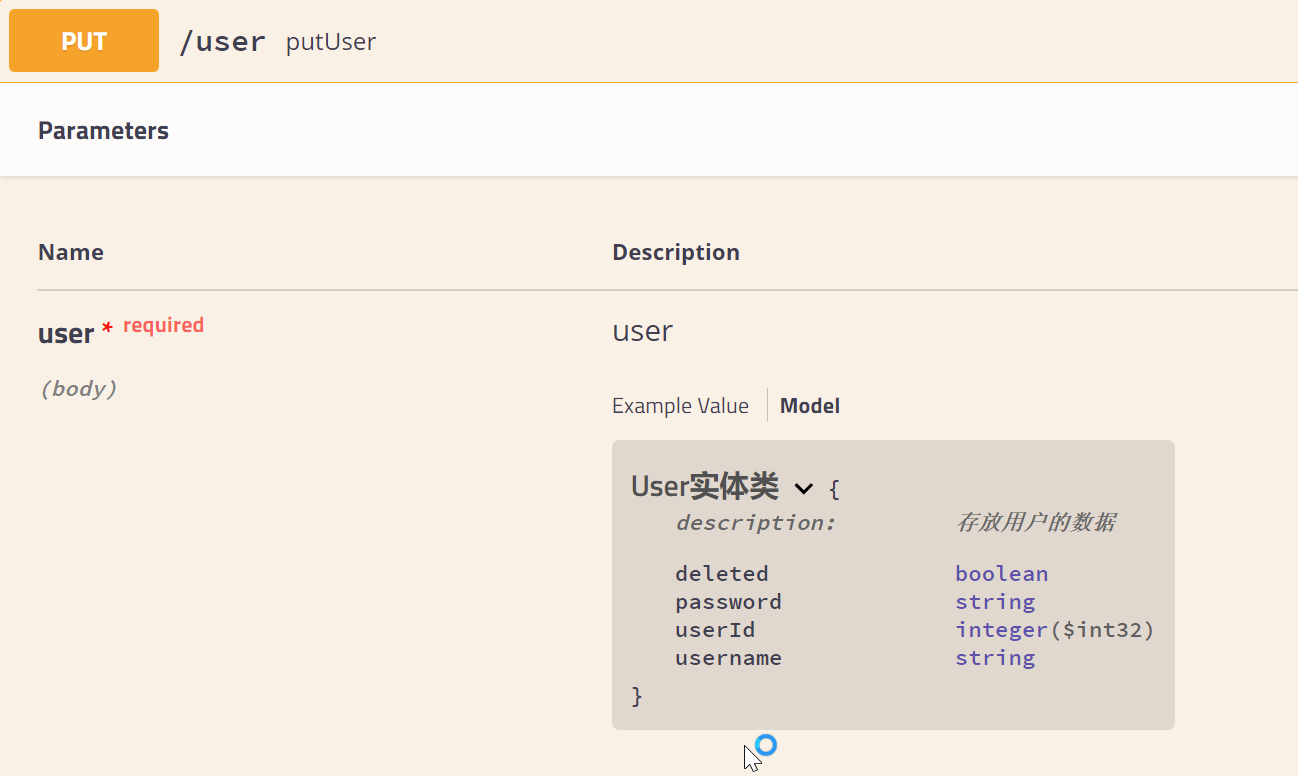The image size is (1298, 776).
Task: Switch to the Model tab
Action: click(810, 406)
